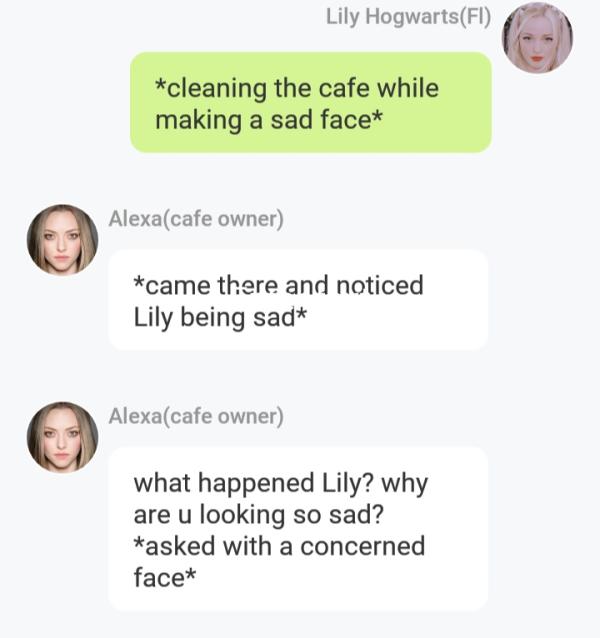Click the final word 'face*' in Alexa's message

pos(165,577)
